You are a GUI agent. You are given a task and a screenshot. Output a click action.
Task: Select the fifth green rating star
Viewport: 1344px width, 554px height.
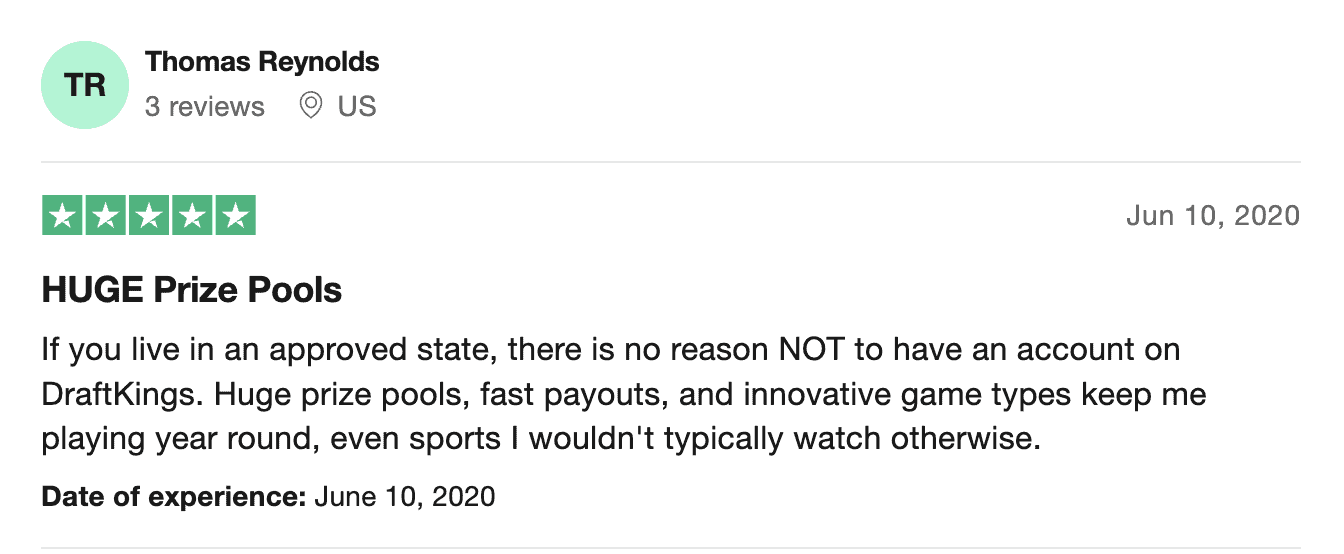tap(236, 216)
